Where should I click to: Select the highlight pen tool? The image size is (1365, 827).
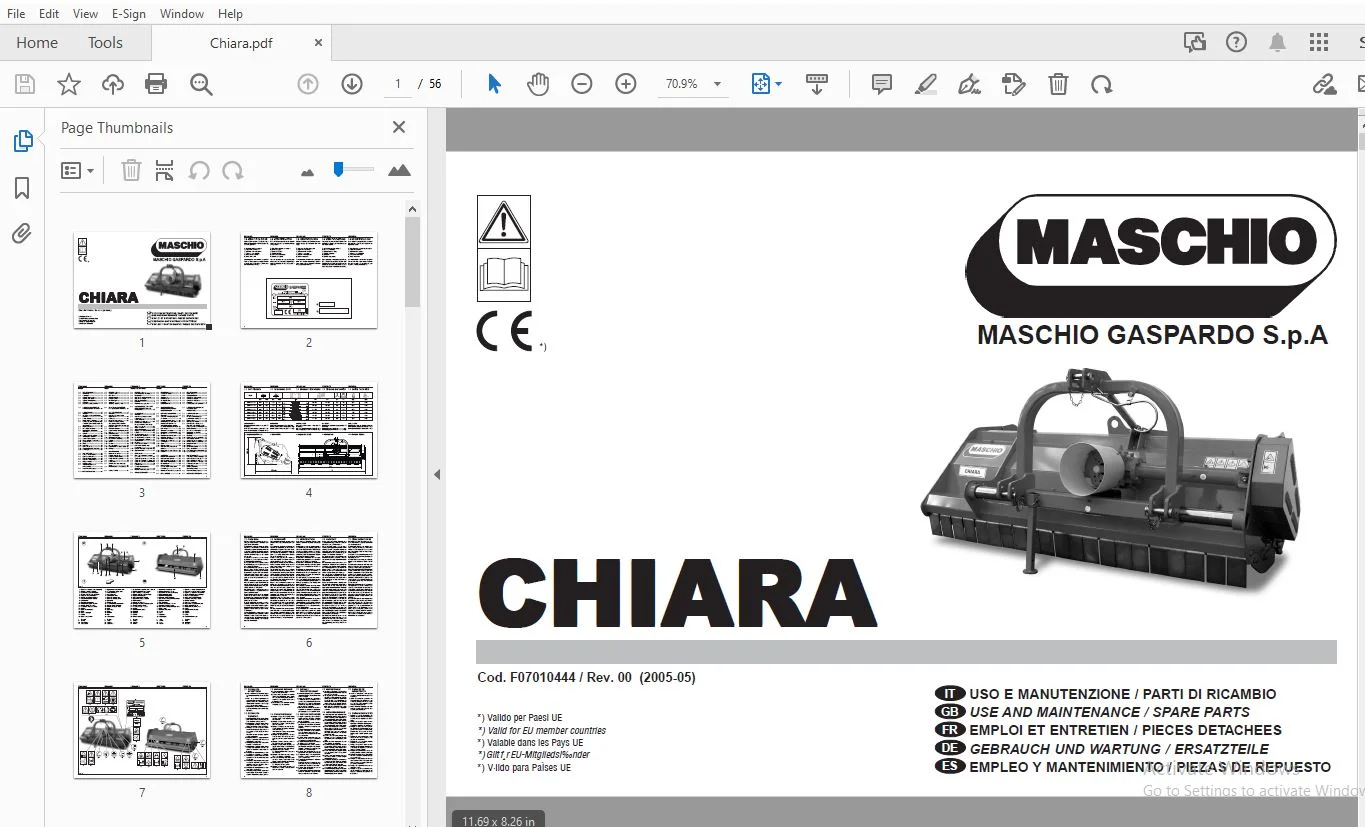(926, 85)
